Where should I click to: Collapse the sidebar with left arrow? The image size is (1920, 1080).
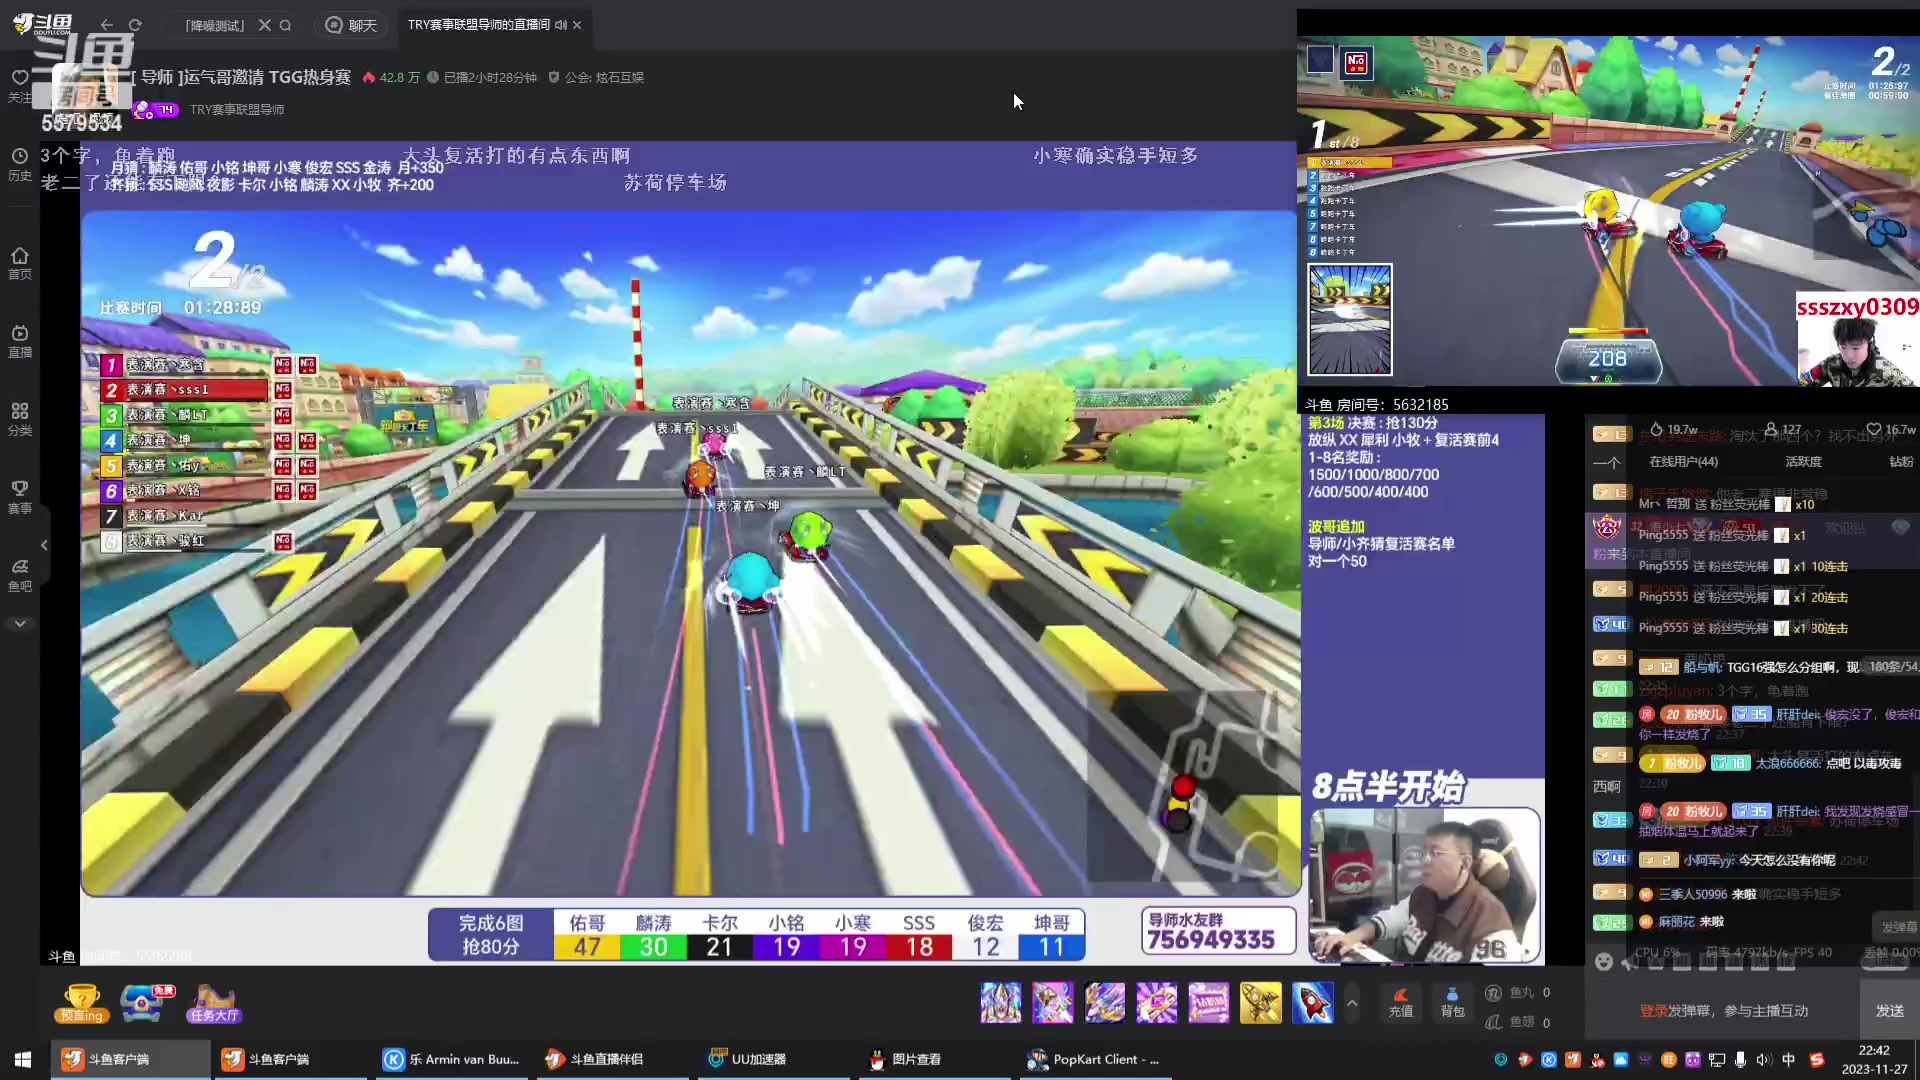44,545
